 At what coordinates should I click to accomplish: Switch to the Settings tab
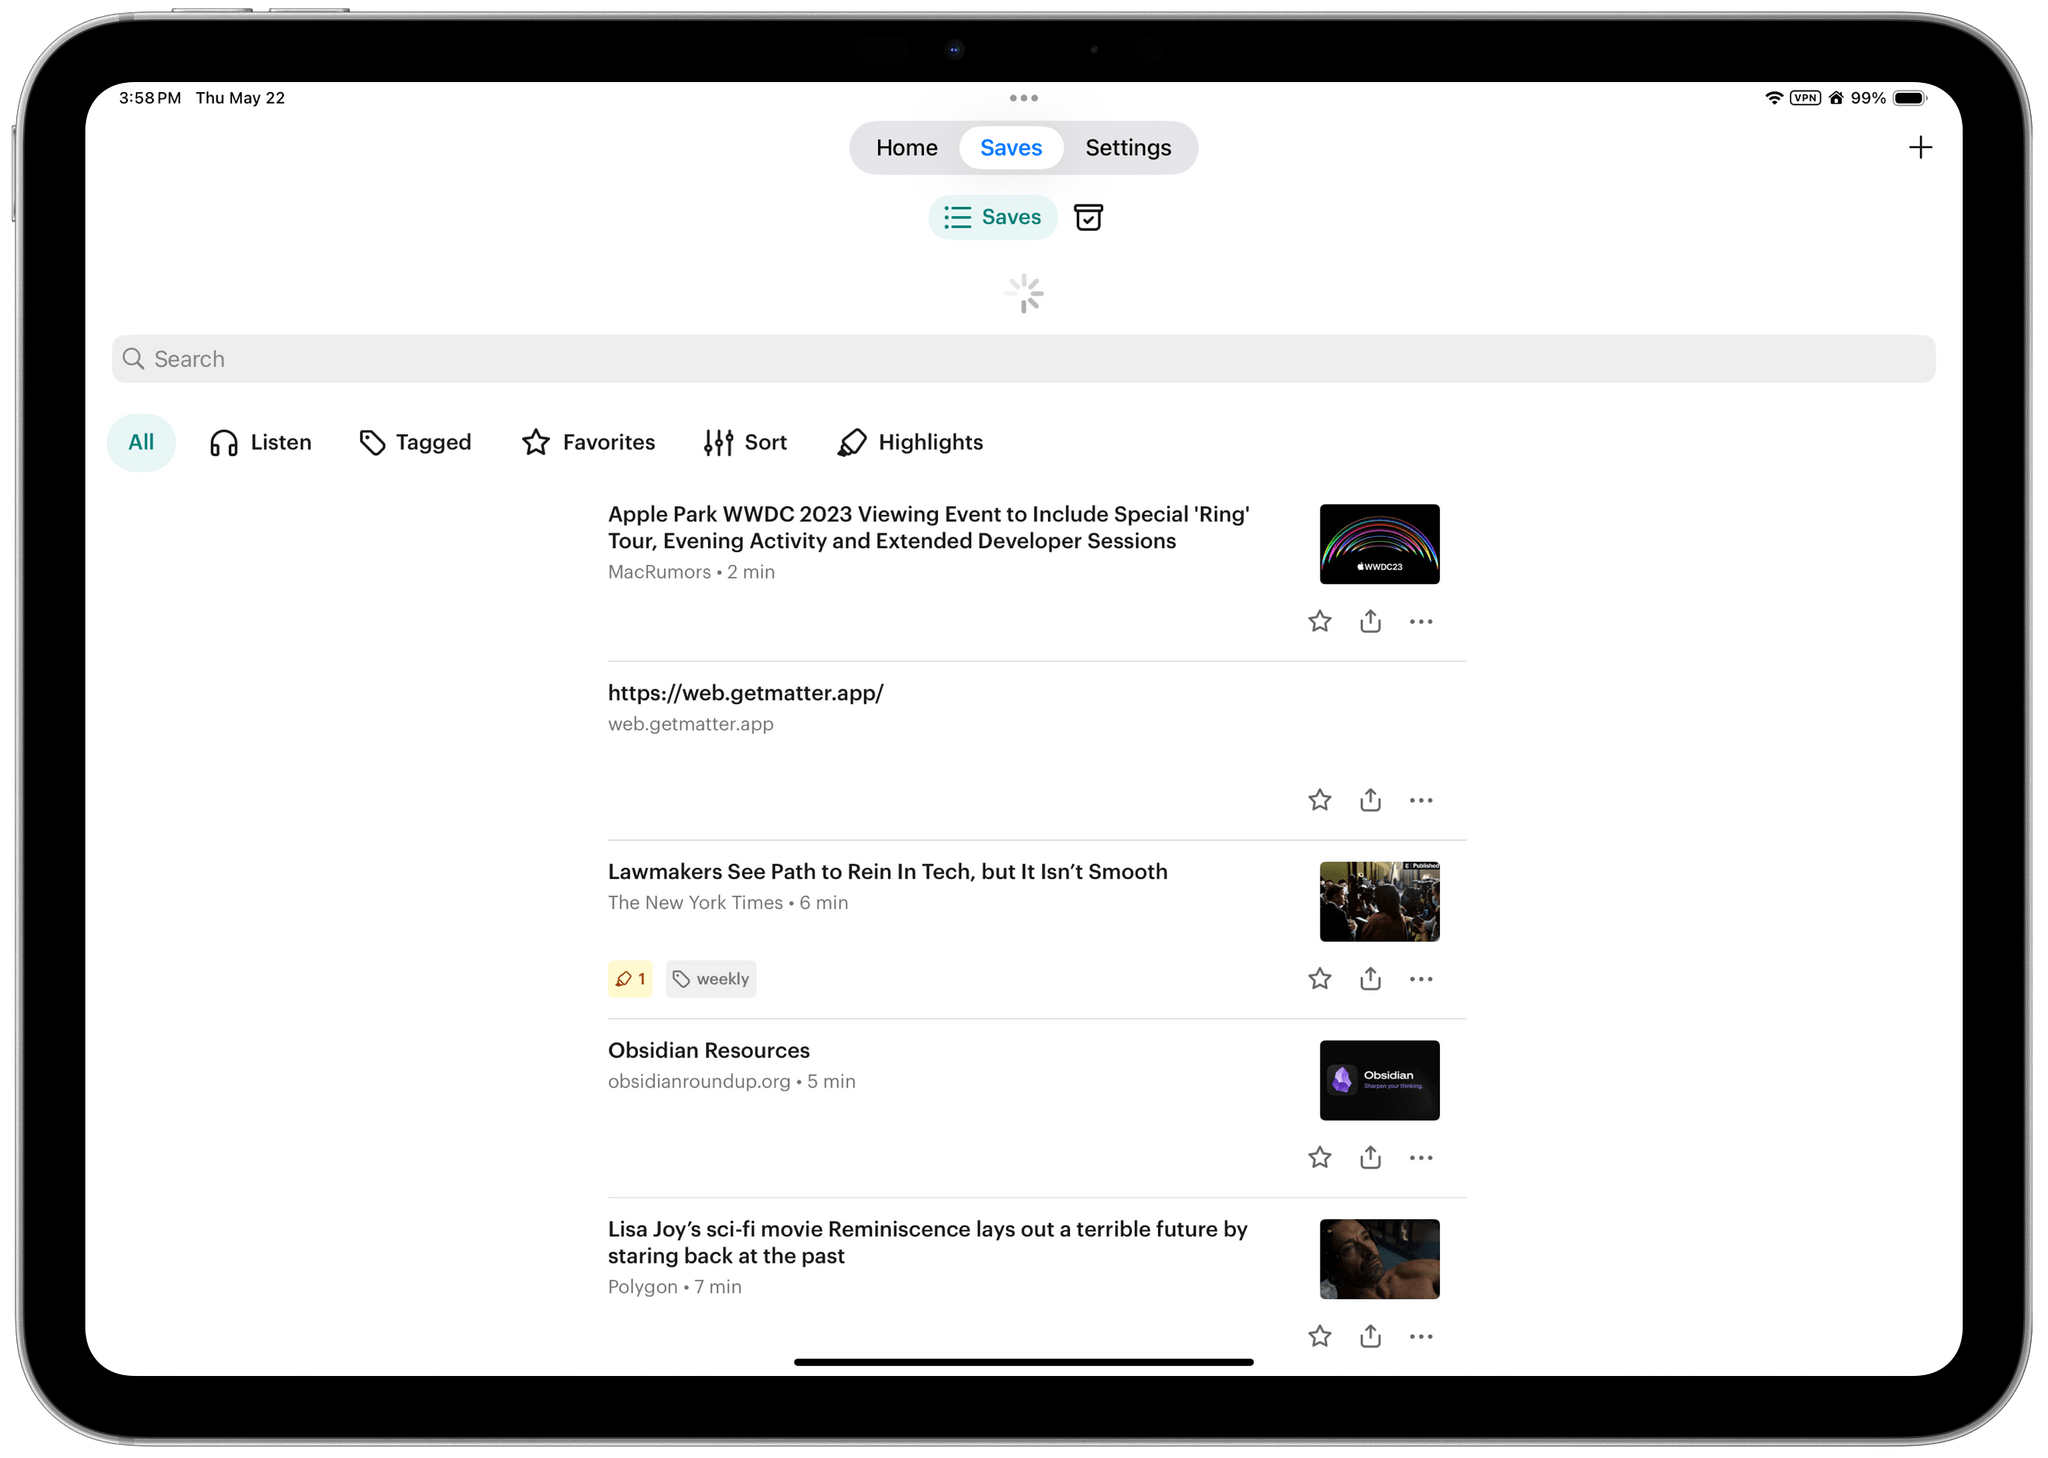tap(1128, 148)
